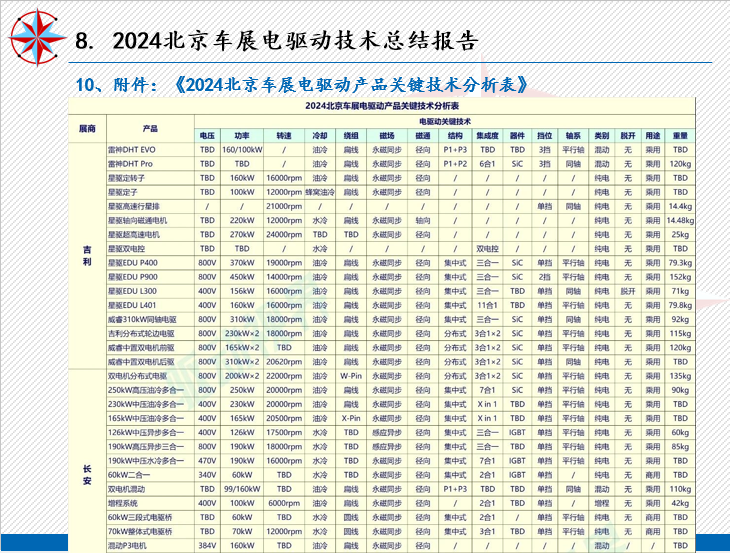The image size is (730, 553).
Task: Click the slide title about 2024北京车展电驱动技术总结报告
Action: tap(295, 41)
